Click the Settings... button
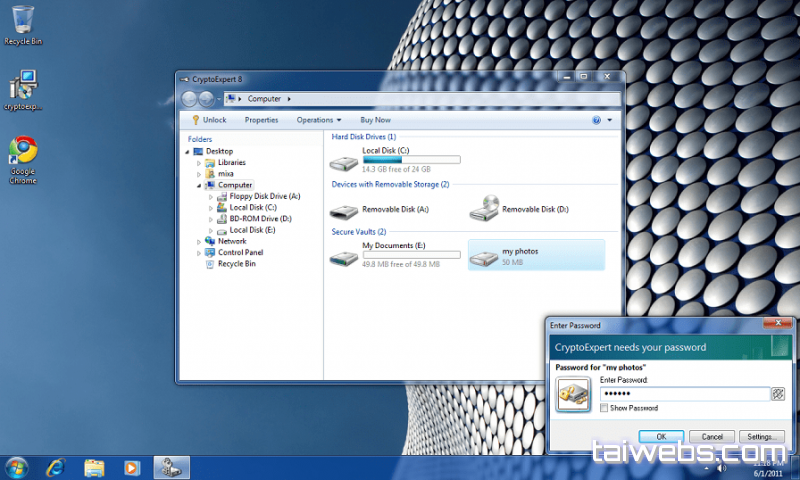Image resolution: width=800 pixels, height=480 pixels. (x=762, y=437)
